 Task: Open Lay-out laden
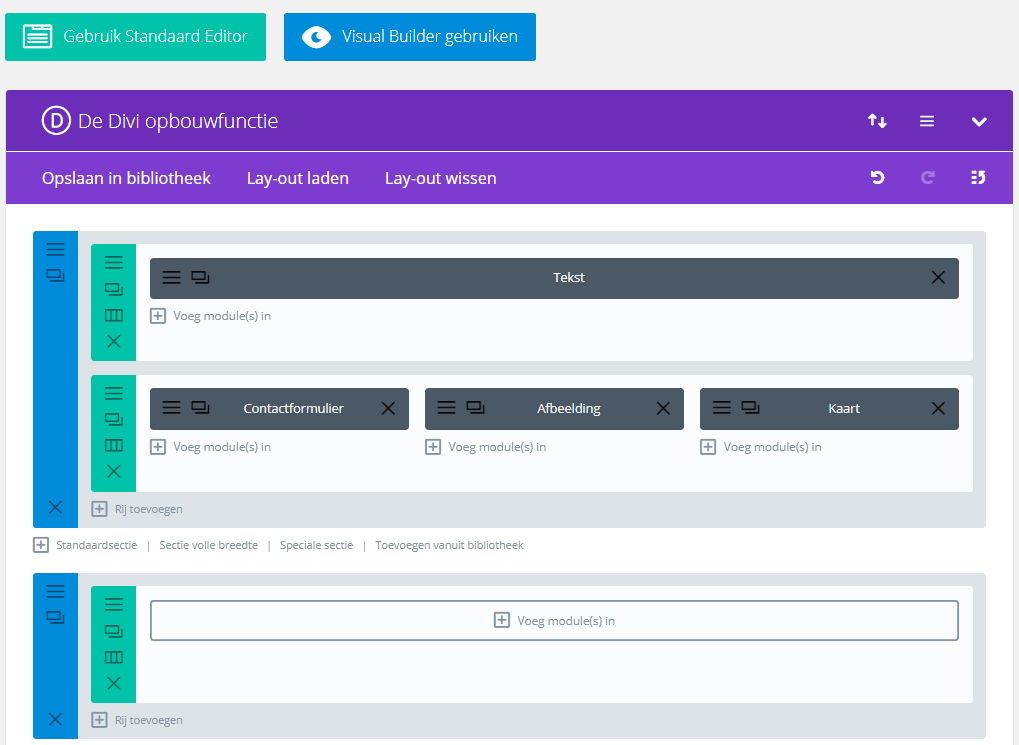point(296,178)
